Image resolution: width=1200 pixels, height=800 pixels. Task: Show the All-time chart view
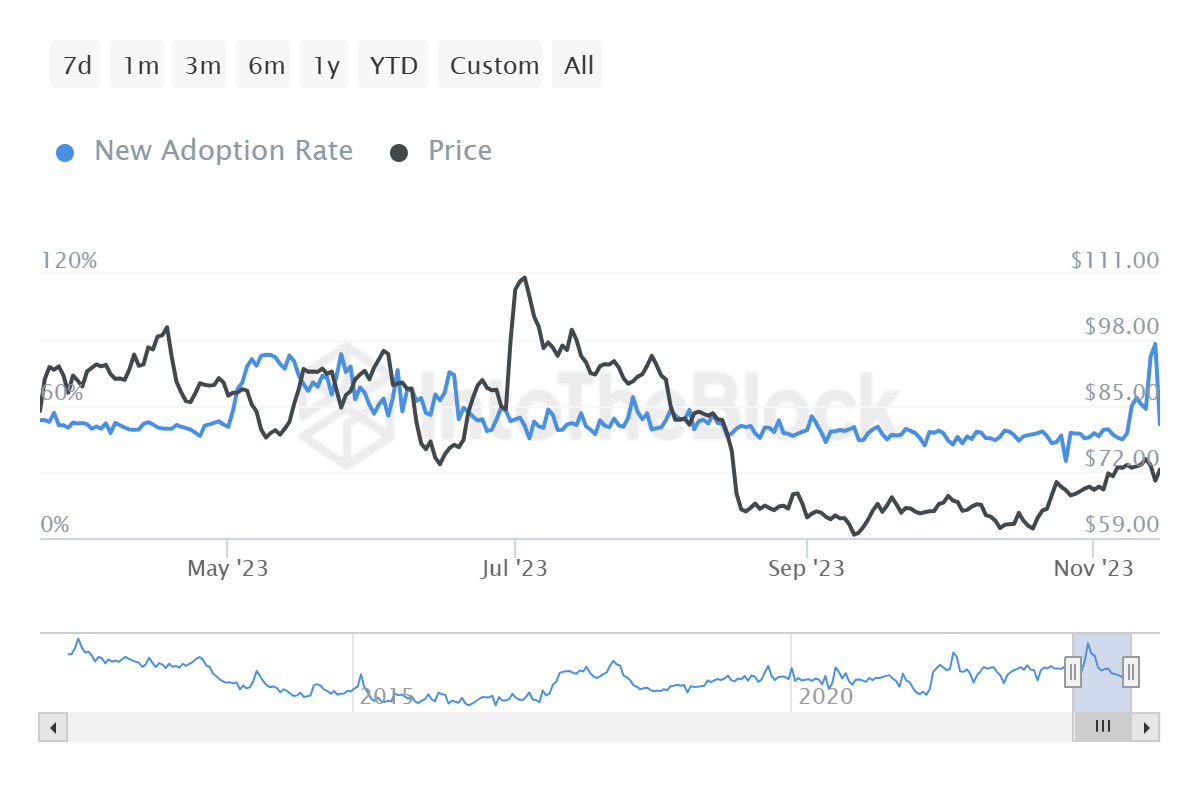tap(577, 64)
